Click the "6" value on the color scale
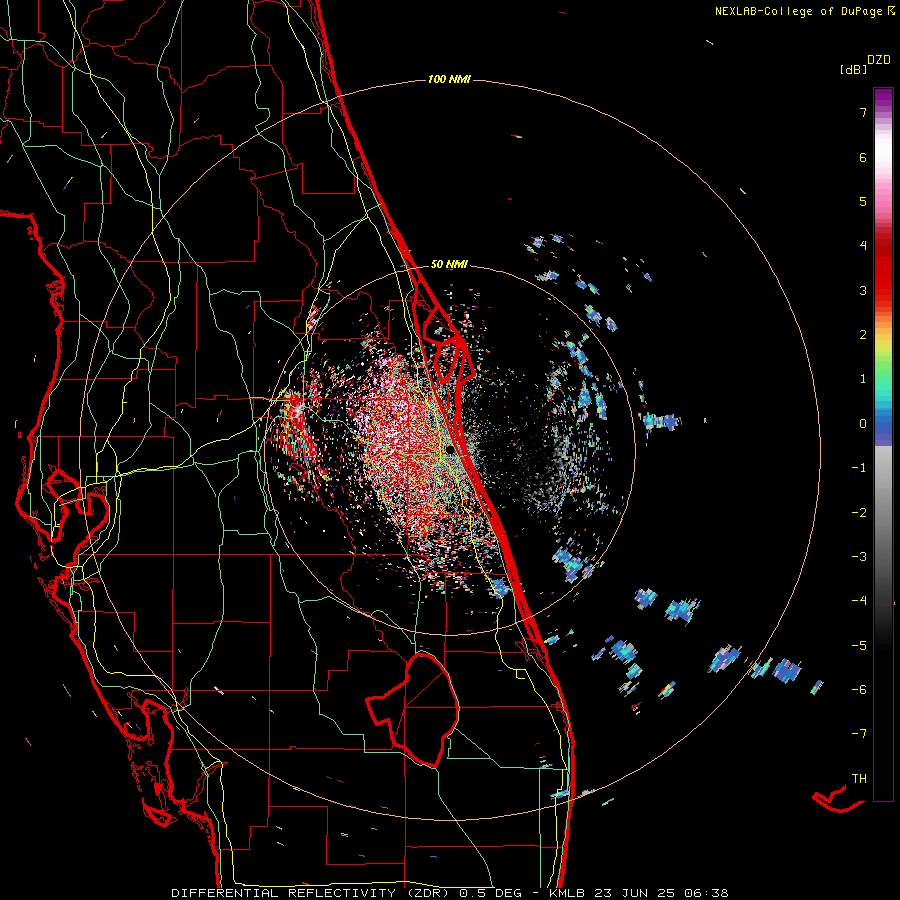 click(x=863, y=157)
